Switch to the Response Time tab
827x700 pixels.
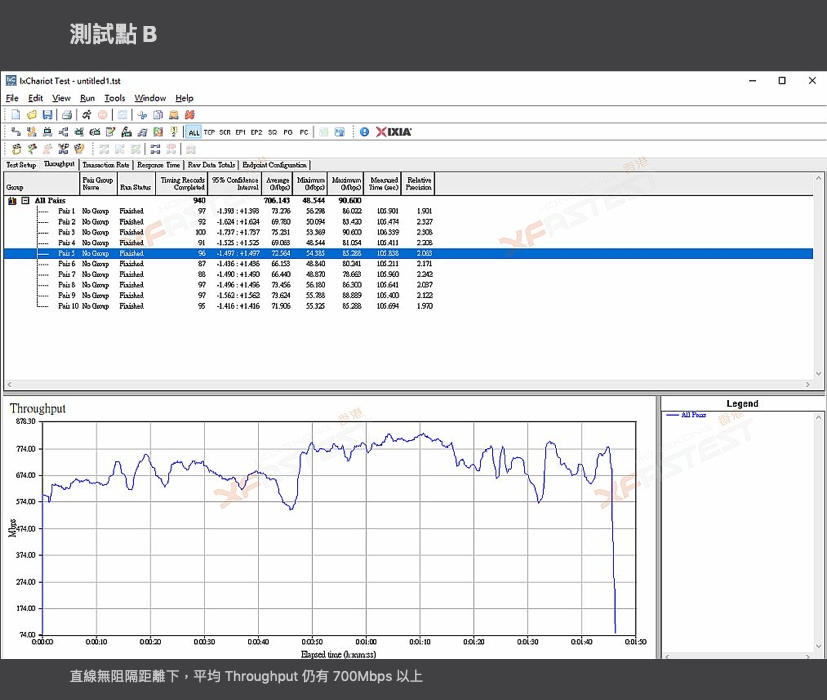tap(159, 165)
